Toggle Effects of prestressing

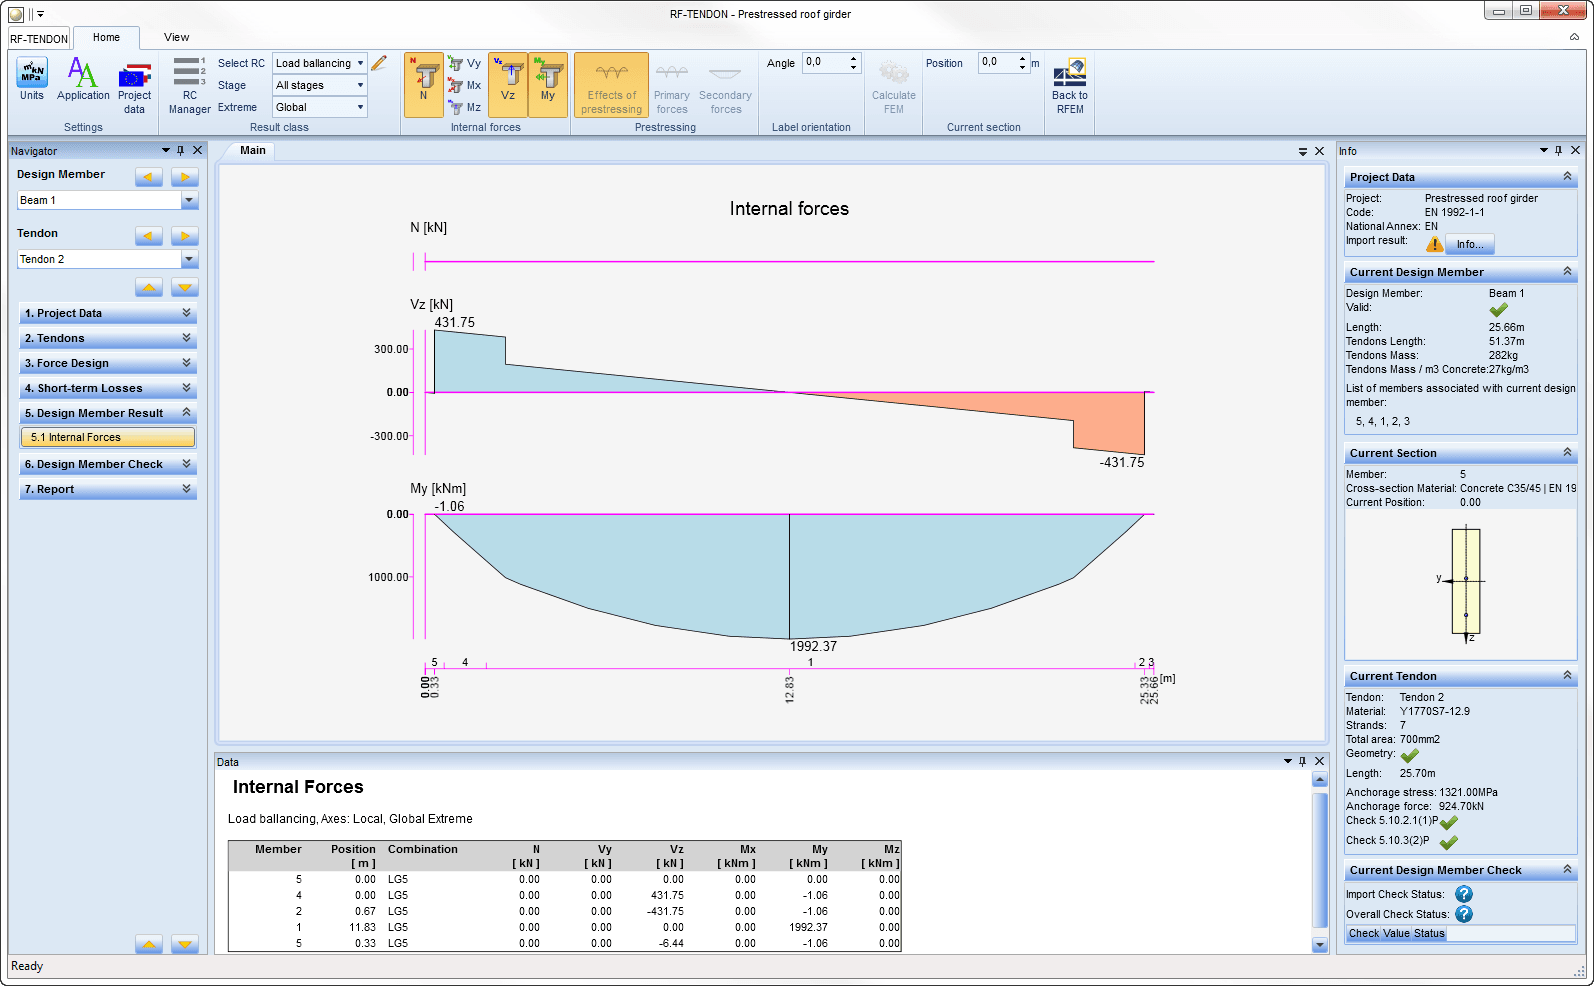click(612, 85)
